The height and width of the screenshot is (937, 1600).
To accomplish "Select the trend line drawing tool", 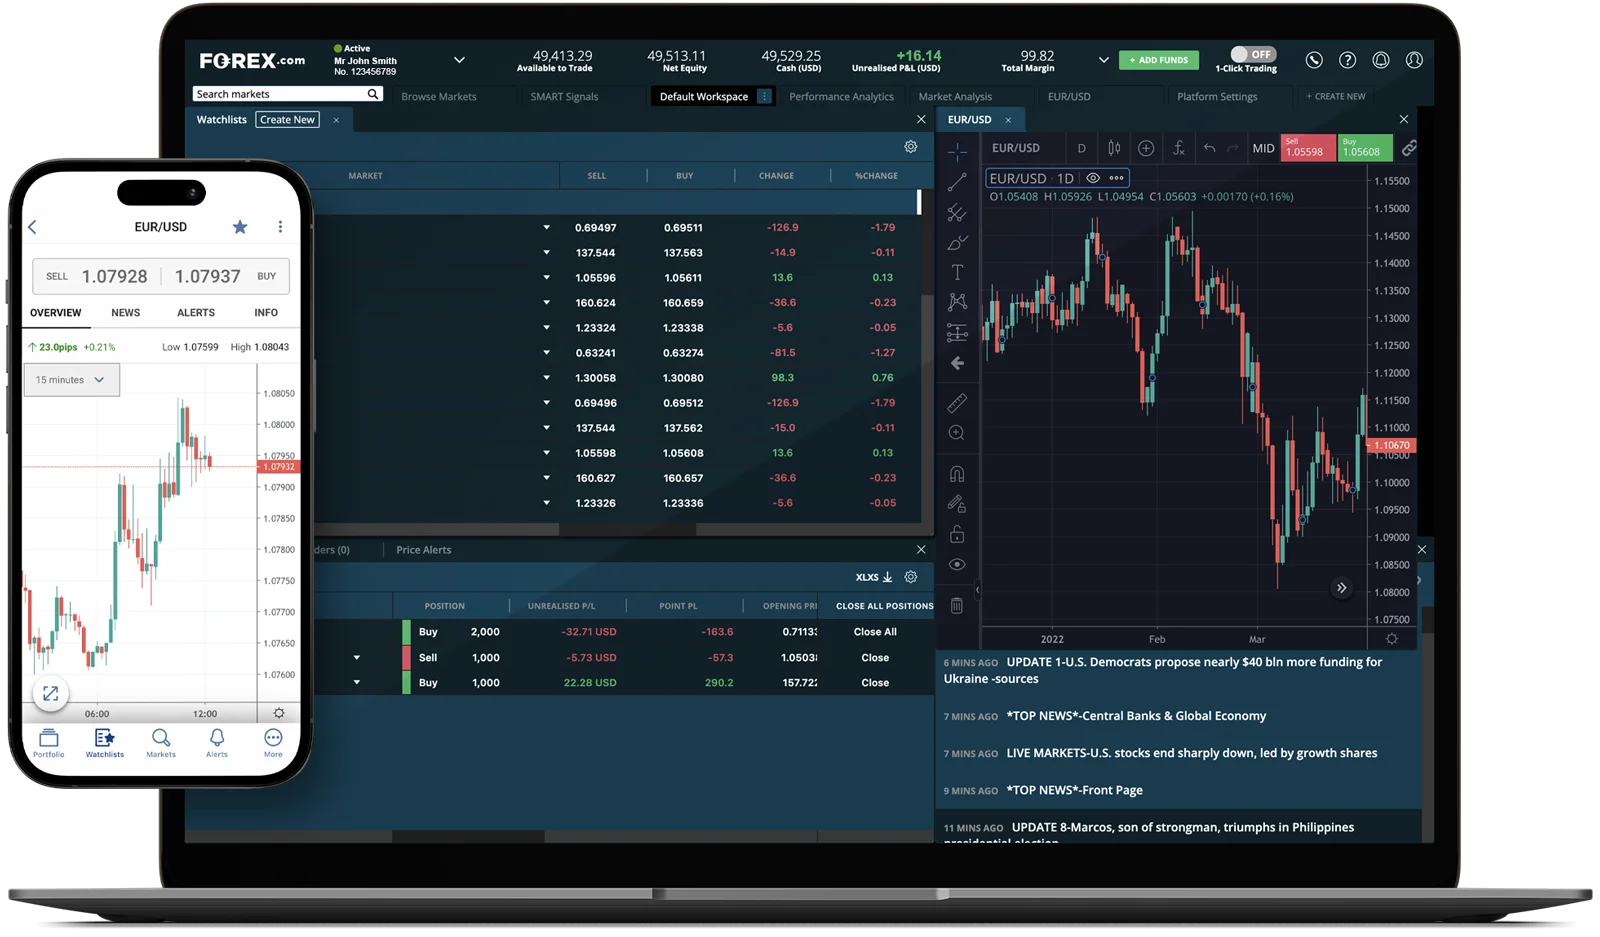I will (957, 182).
